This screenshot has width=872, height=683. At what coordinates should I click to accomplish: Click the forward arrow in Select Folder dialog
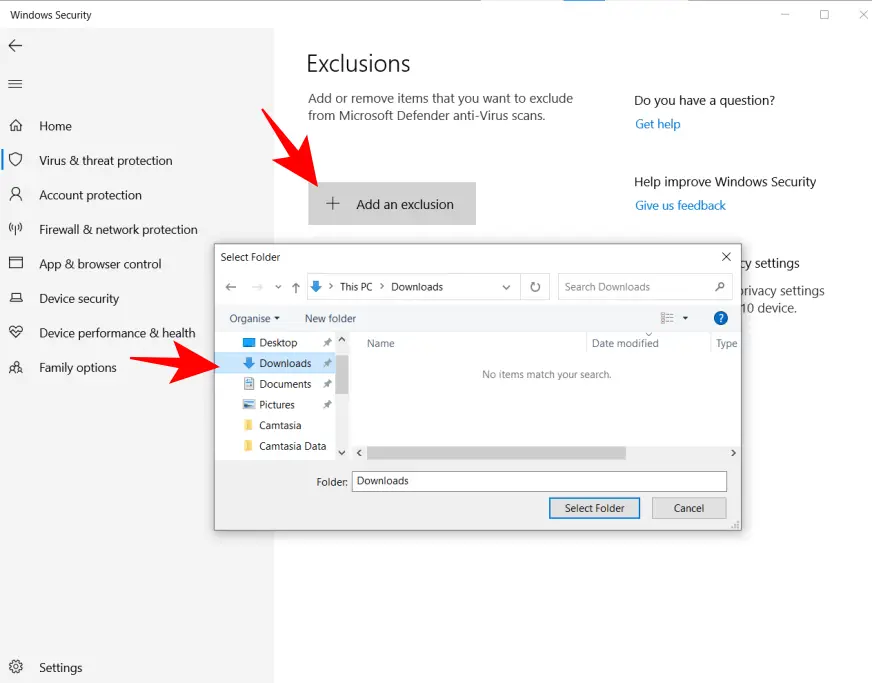(257, 287)
